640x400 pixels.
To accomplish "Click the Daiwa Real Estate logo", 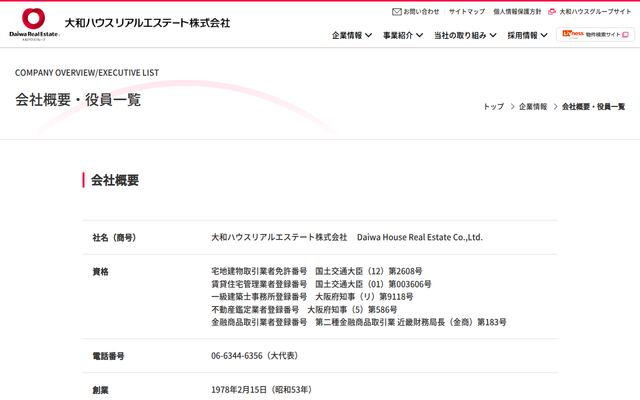I will tap(34, 24).
